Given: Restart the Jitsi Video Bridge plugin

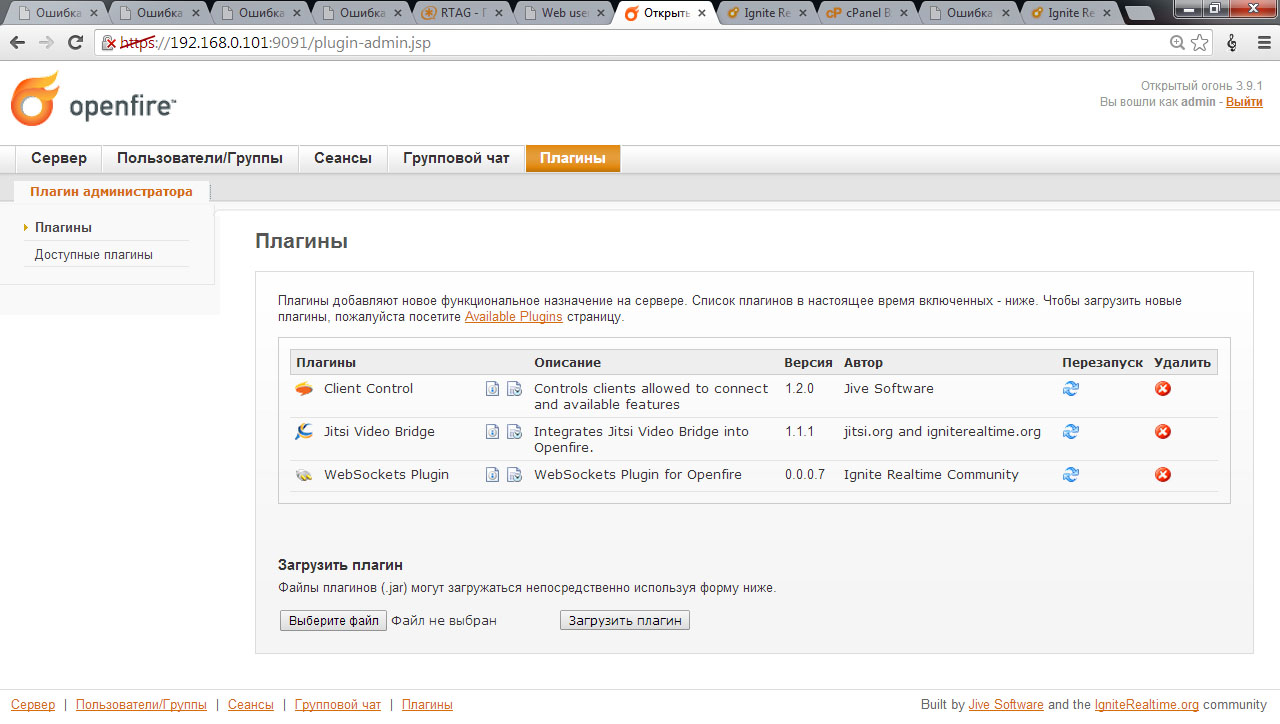Looking at the screenshot, I should point(1071,432).
